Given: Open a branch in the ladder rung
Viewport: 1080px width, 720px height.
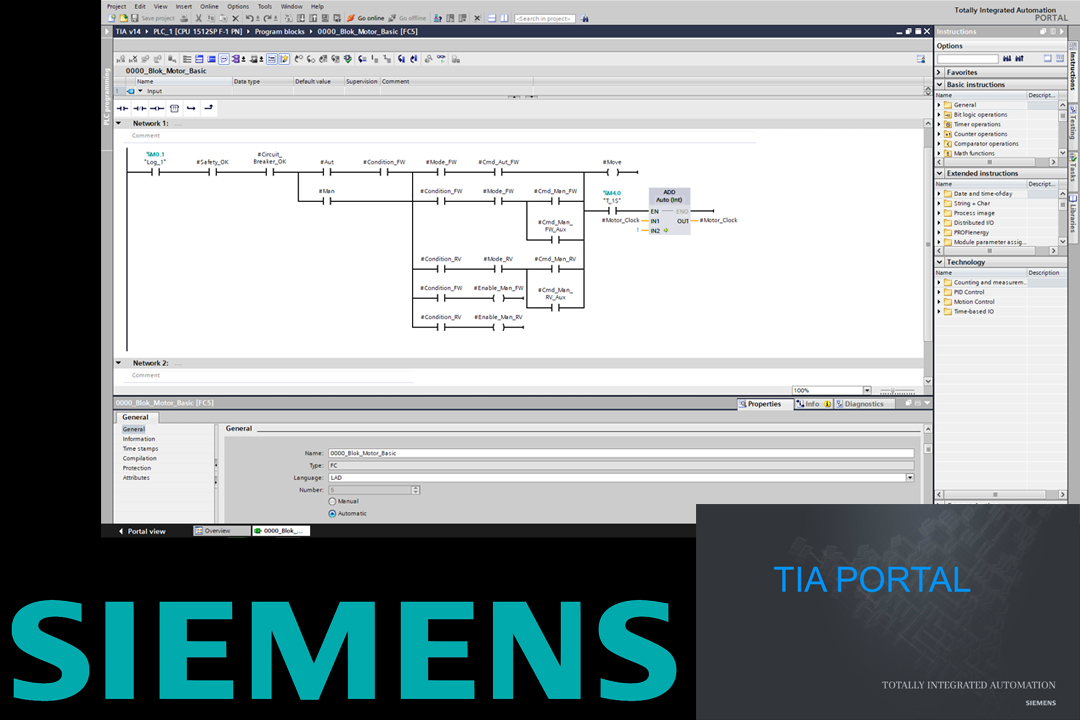Looking at the screenshot, I should click(191, 108).
